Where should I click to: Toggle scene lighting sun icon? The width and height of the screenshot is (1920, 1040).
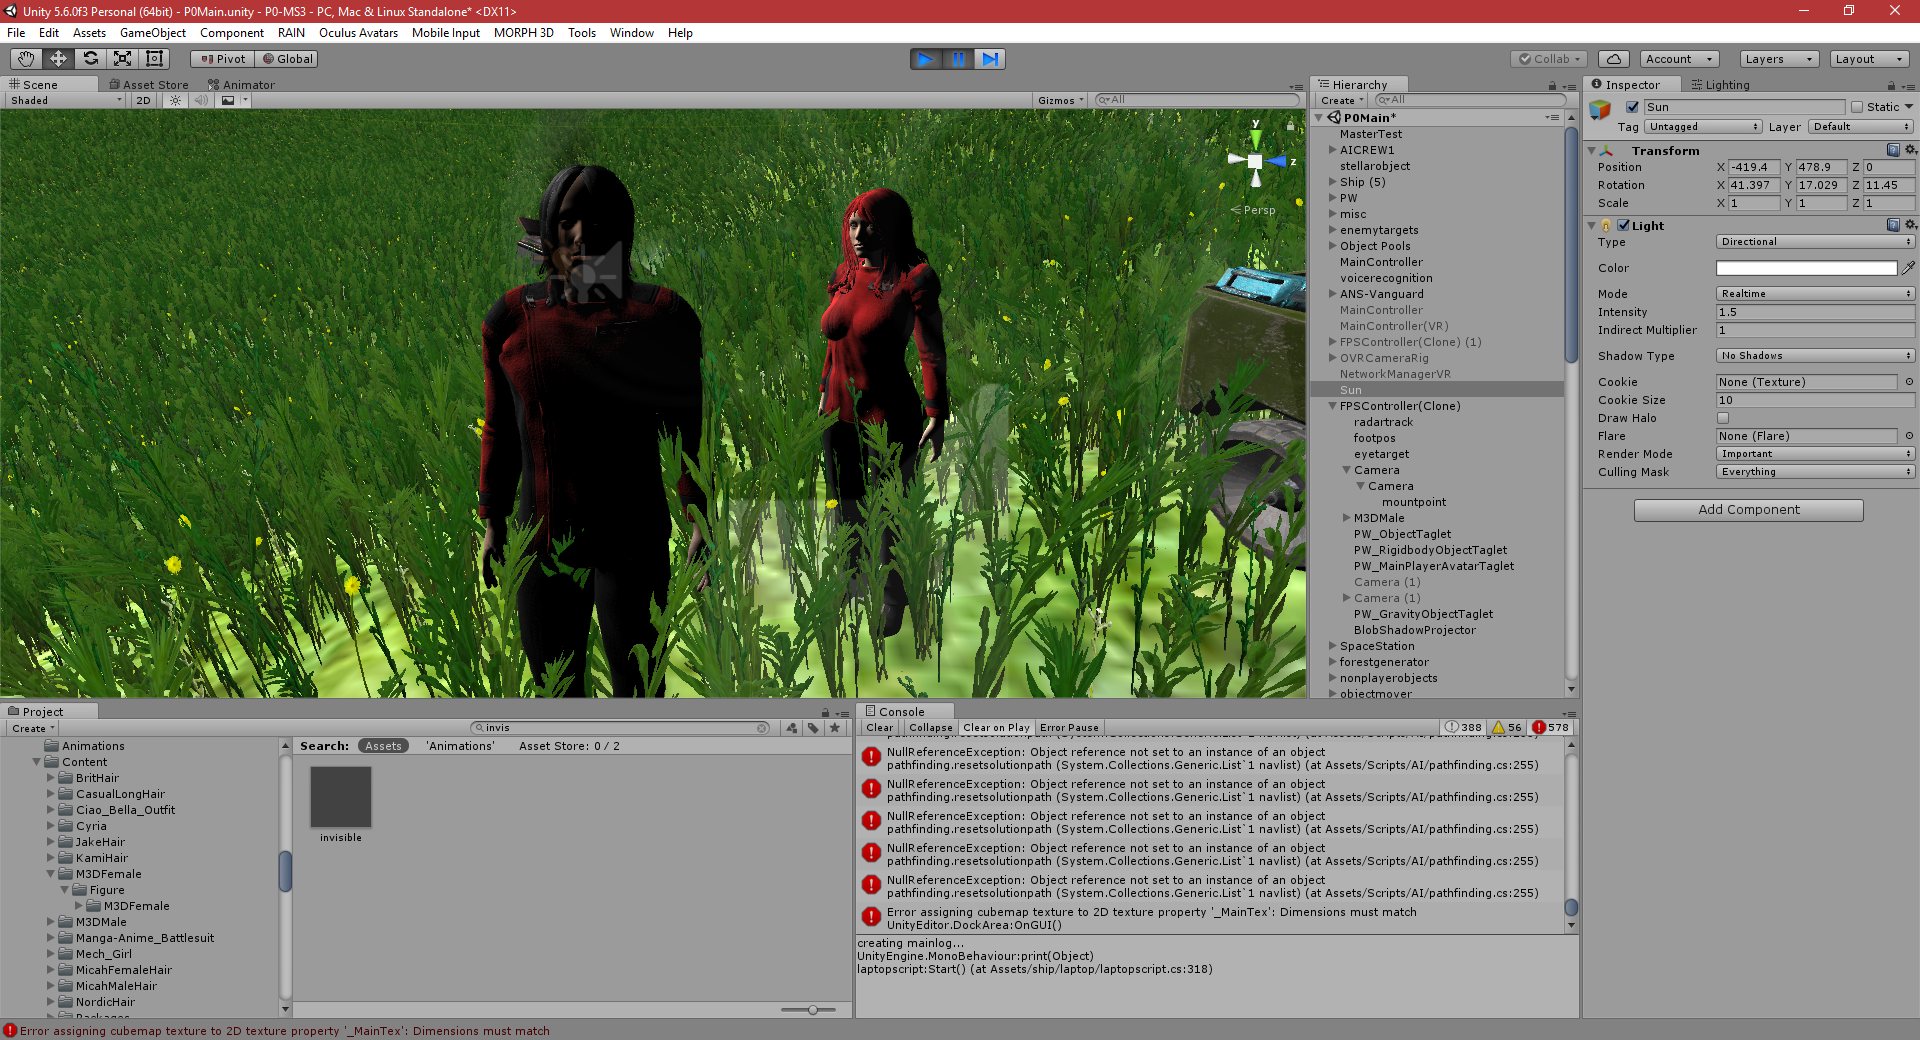tap(176, 100)
